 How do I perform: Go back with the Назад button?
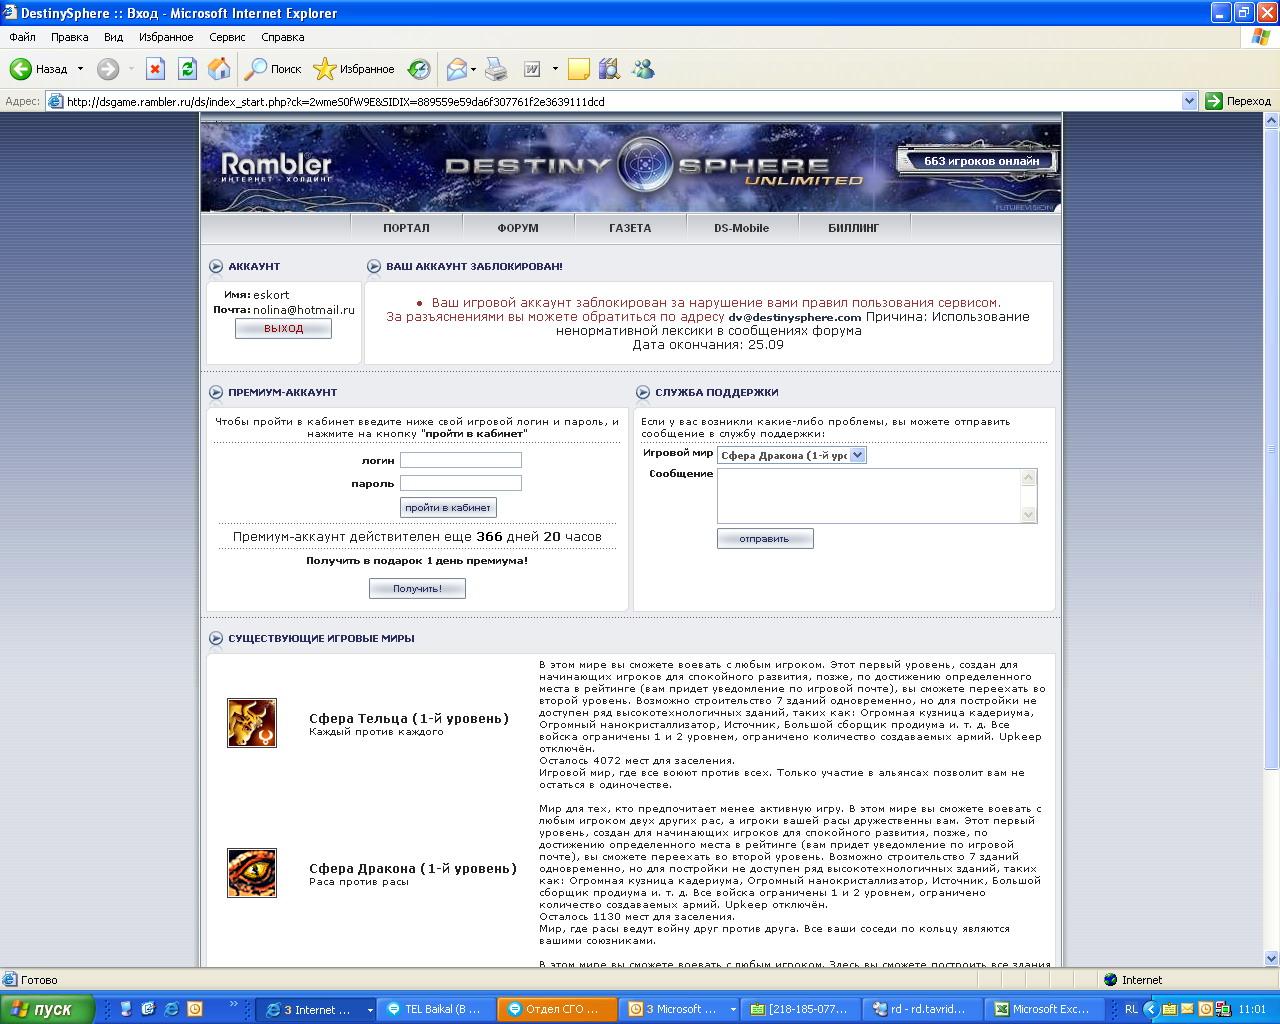(x=40, y=69)
